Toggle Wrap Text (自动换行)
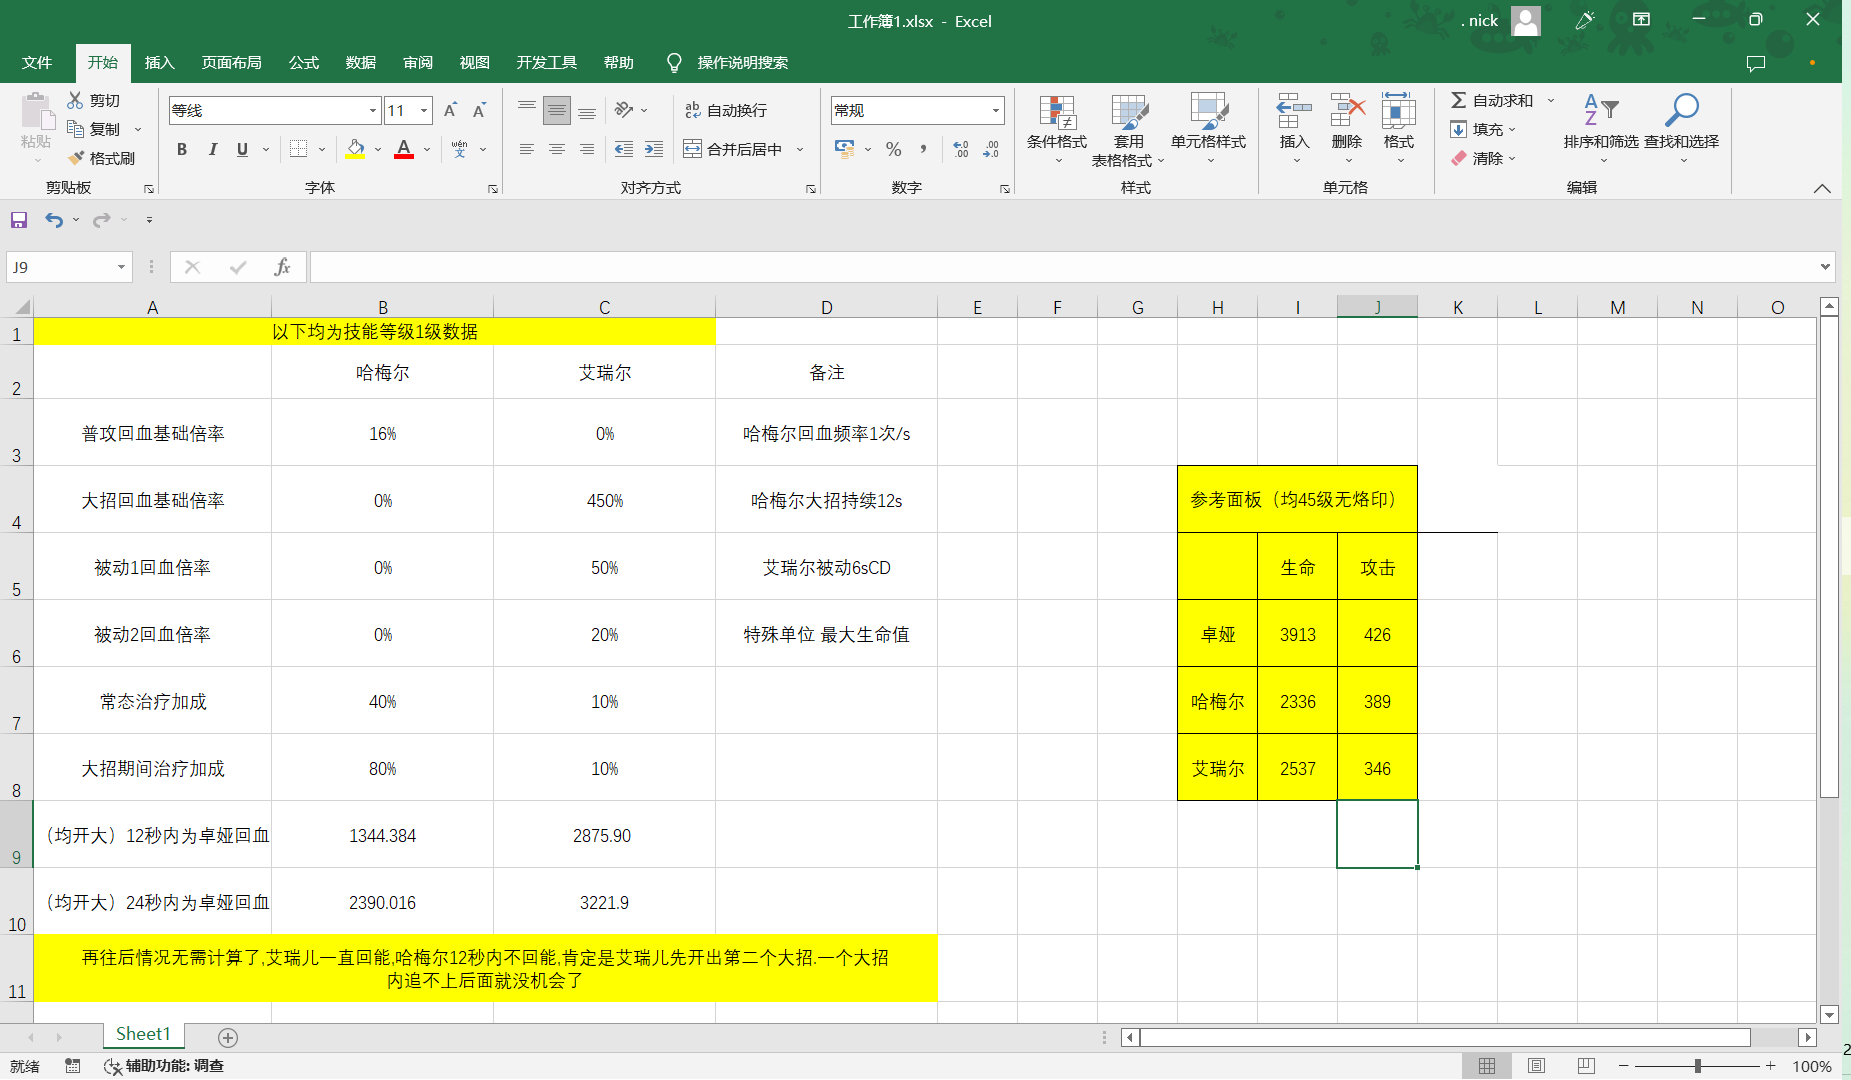 point(726,110)
